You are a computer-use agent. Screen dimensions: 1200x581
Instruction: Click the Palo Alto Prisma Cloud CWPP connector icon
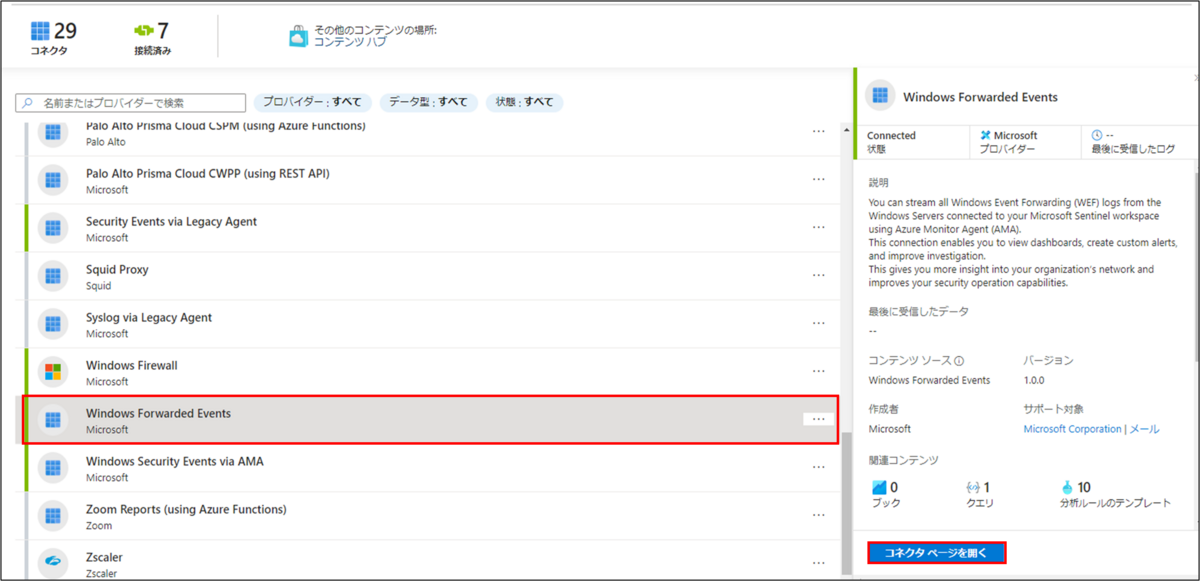(52, 180)
